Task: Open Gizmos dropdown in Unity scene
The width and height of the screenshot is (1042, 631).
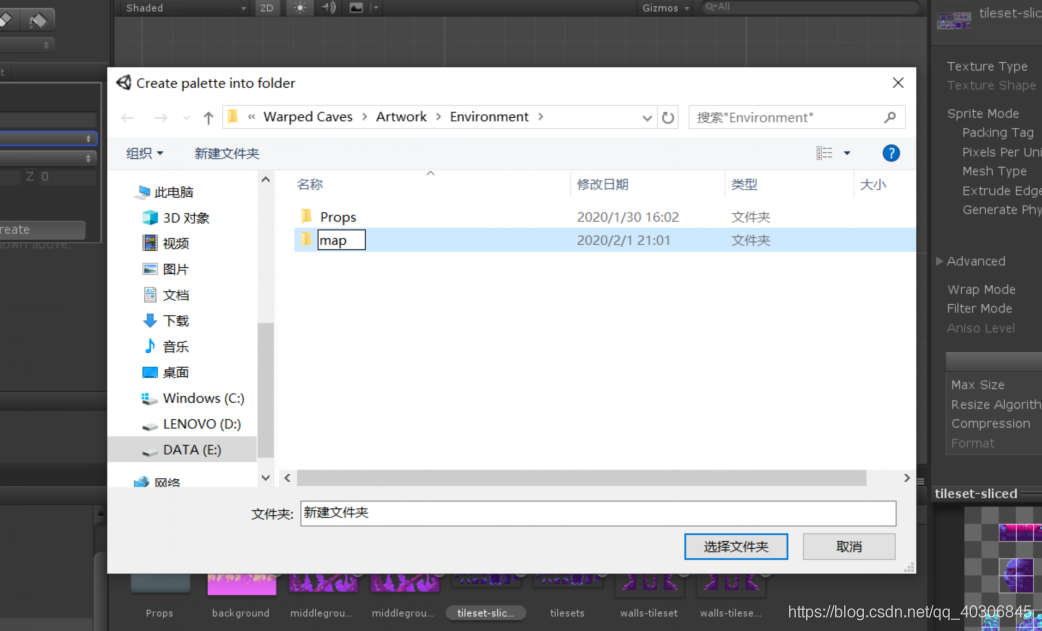Action: 665,8
